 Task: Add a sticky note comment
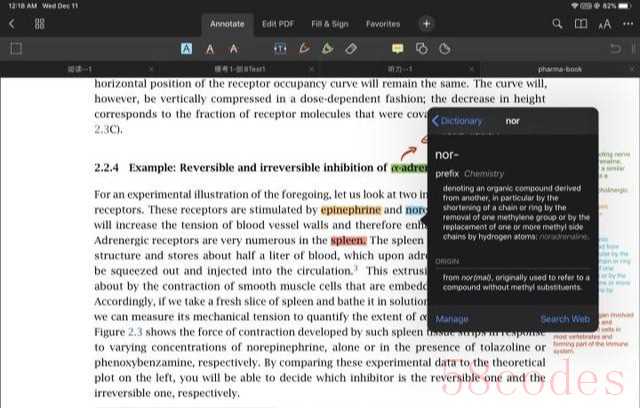[x=398, y=49]
